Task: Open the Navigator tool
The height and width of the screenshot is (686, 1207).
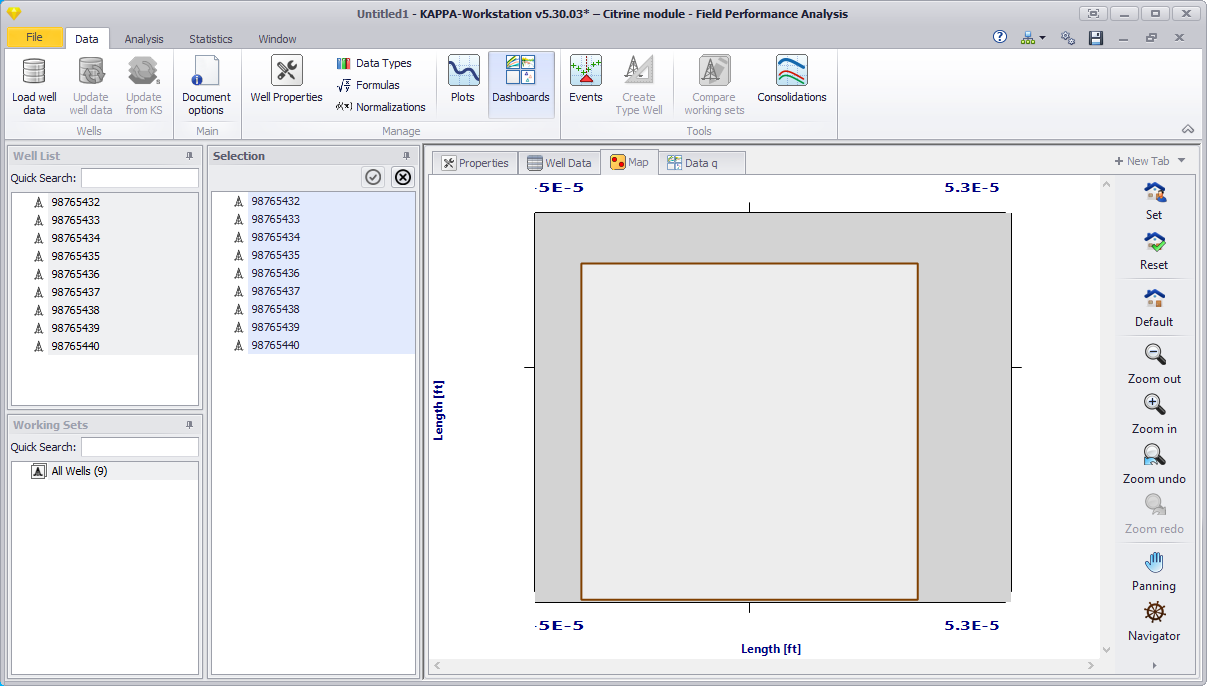Action: (1154, 622)
